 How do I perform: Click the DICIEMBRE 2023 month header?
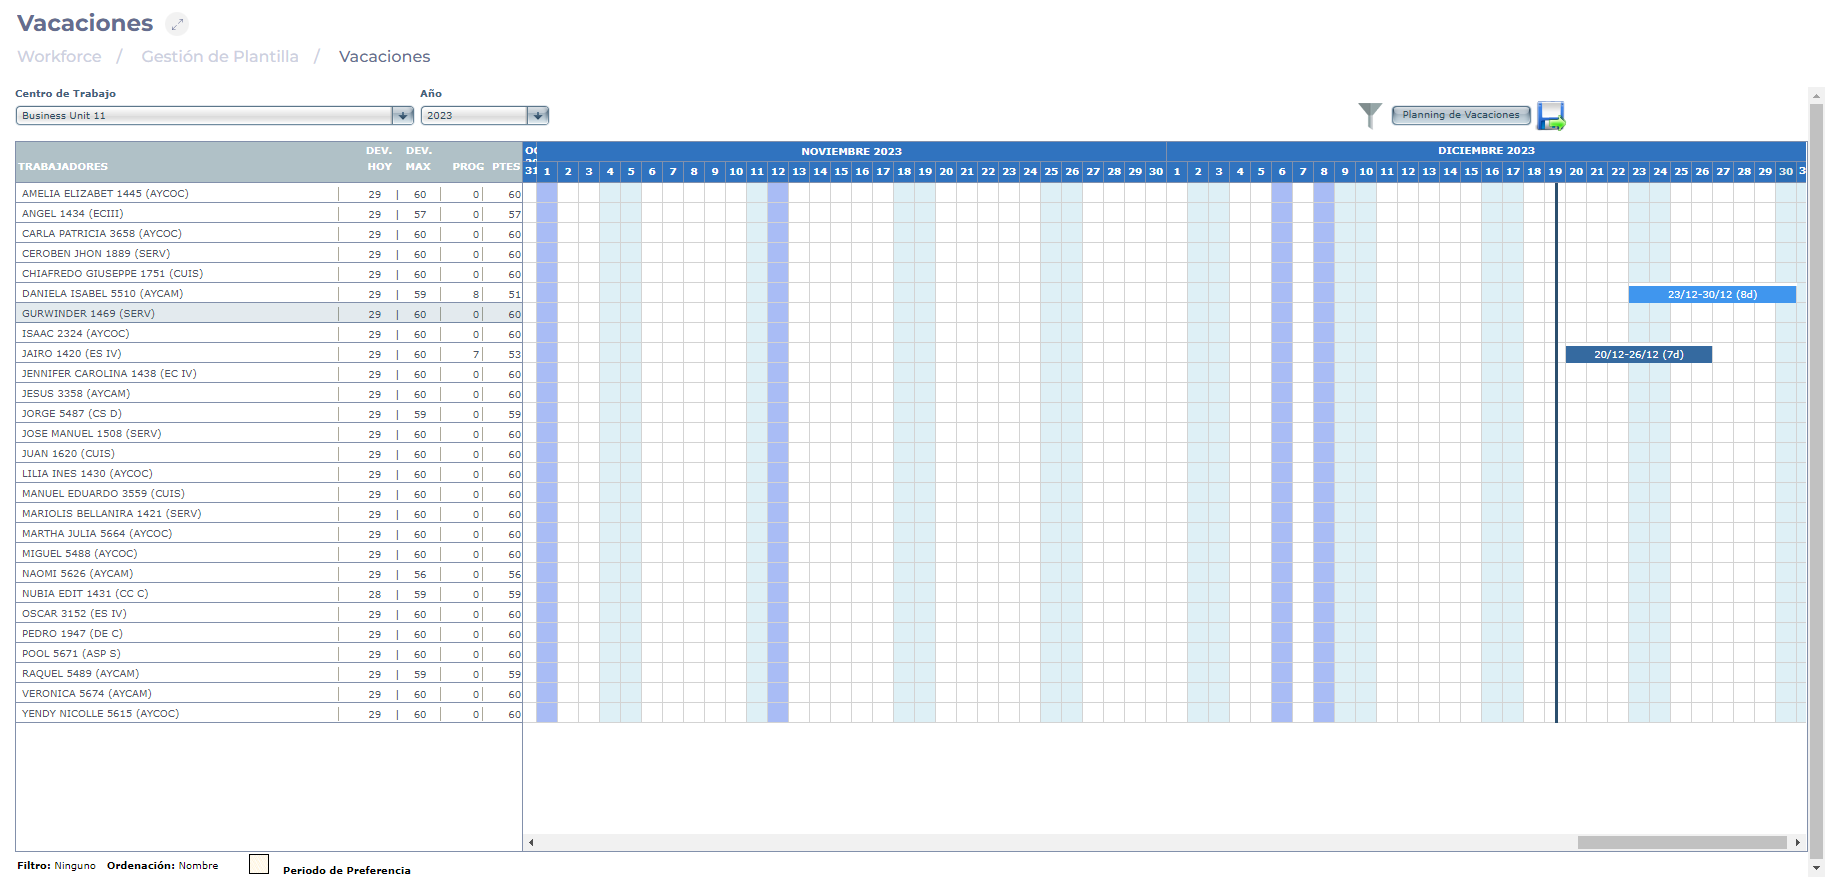[1486, 151]
